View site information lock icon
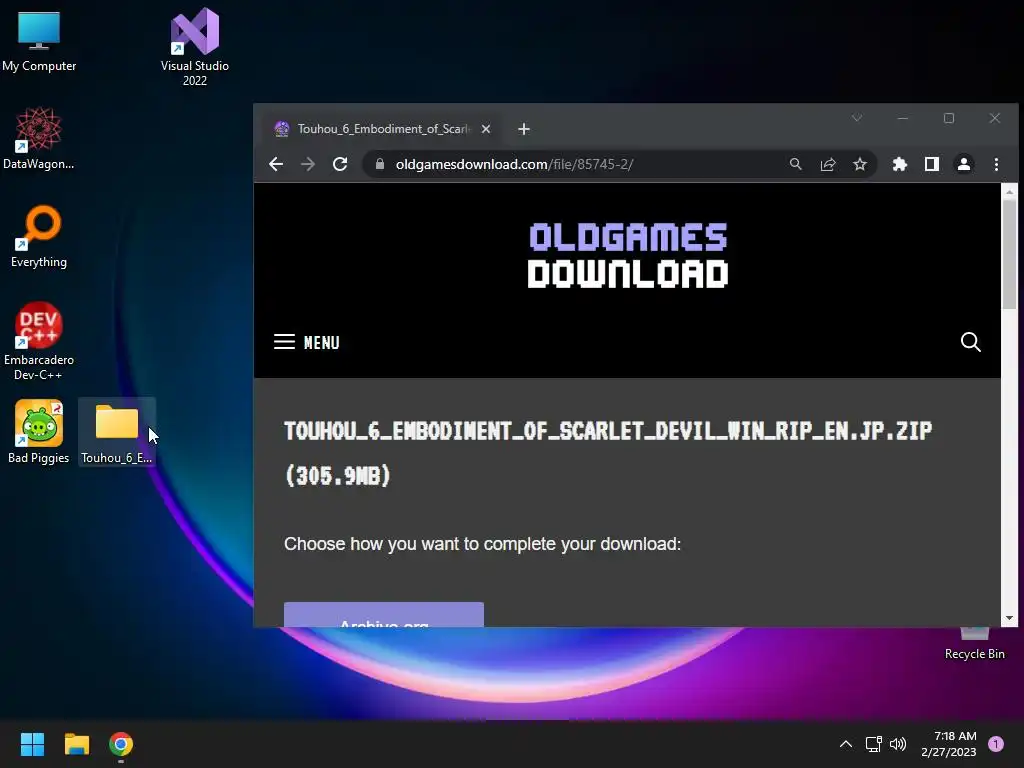The image size is (1024, 768). click(379, 164)
